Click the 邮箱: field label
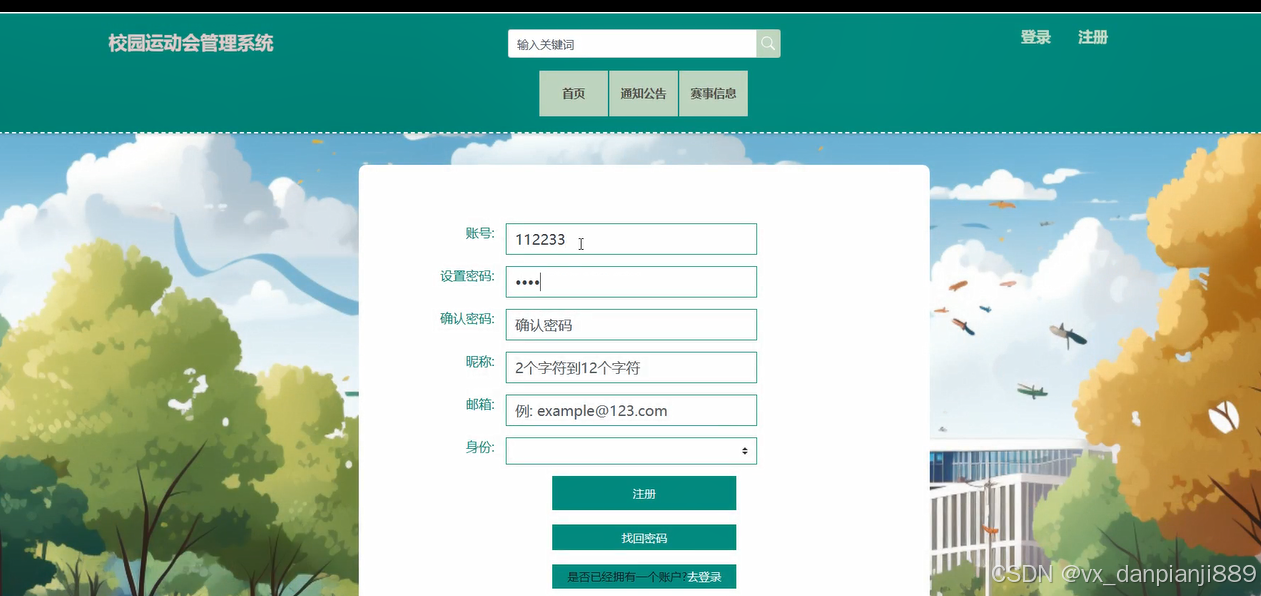 tap(479, 404)
